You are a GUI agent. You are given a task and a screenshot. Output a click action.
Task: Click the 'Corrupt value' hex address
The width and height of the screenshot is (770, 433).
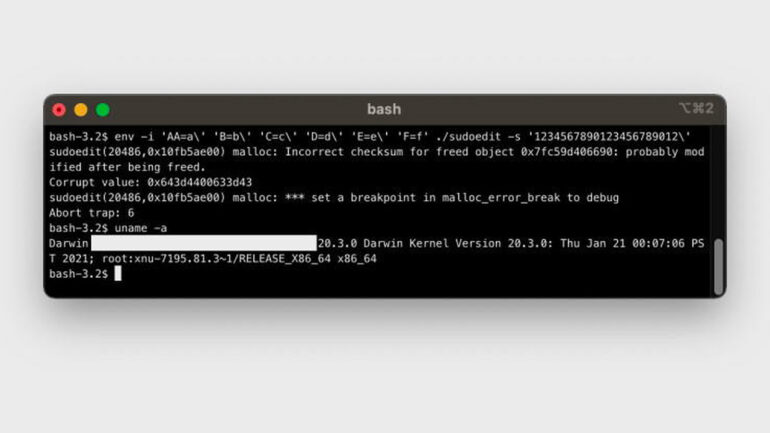[200, 183]
